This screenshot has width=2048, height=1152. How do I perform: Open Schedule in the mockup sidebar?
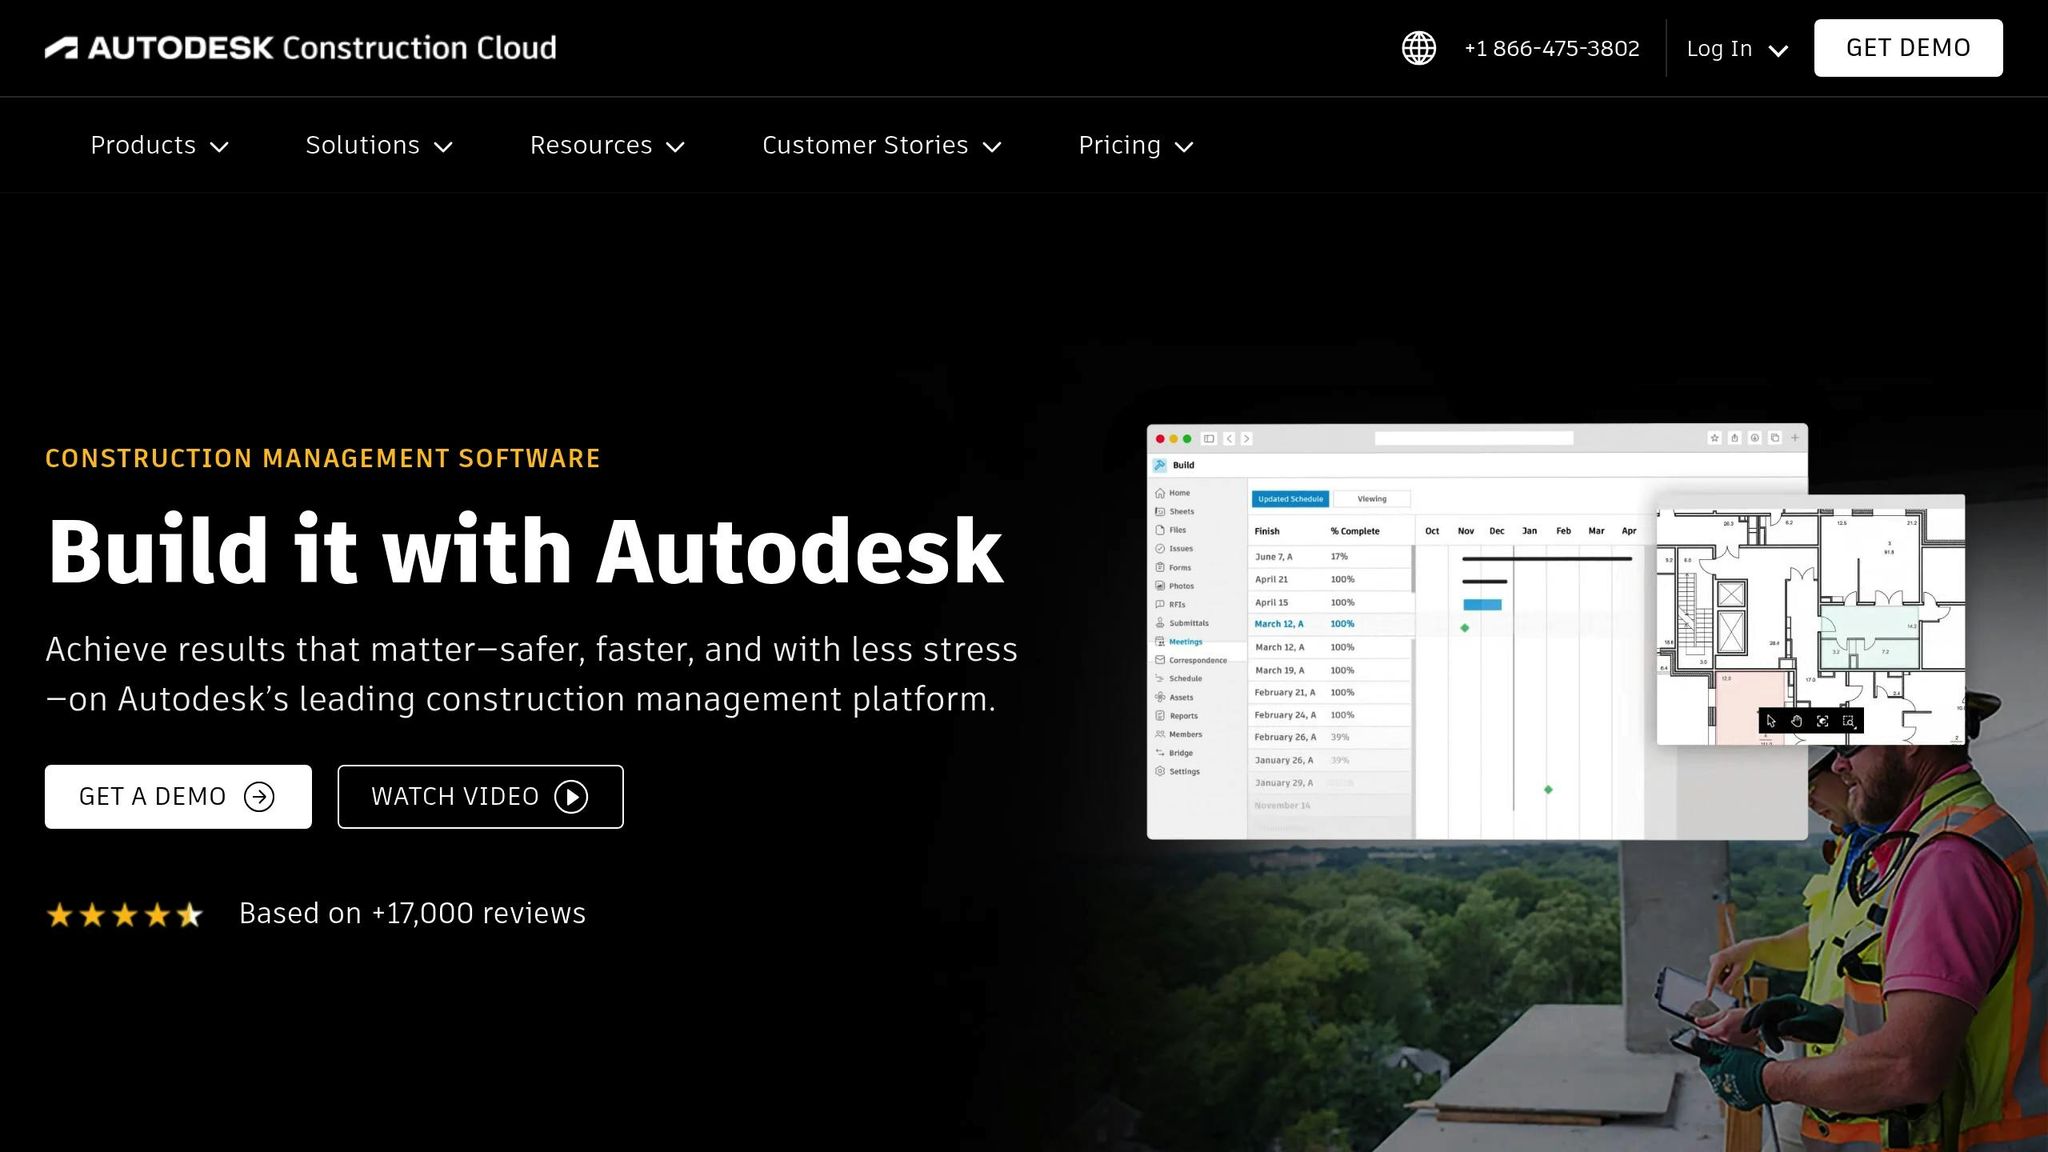tap(1179, 678)
